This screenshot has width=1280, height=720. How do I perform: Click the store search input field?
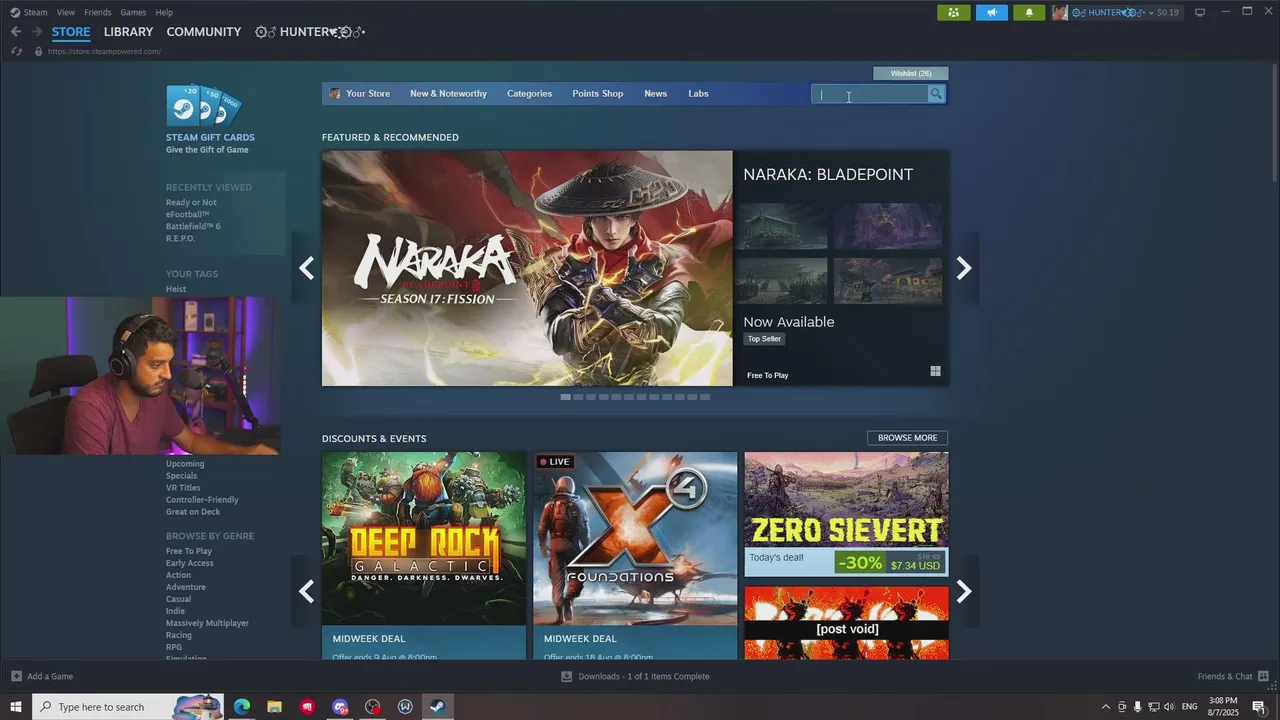click(x=869, y=94)
